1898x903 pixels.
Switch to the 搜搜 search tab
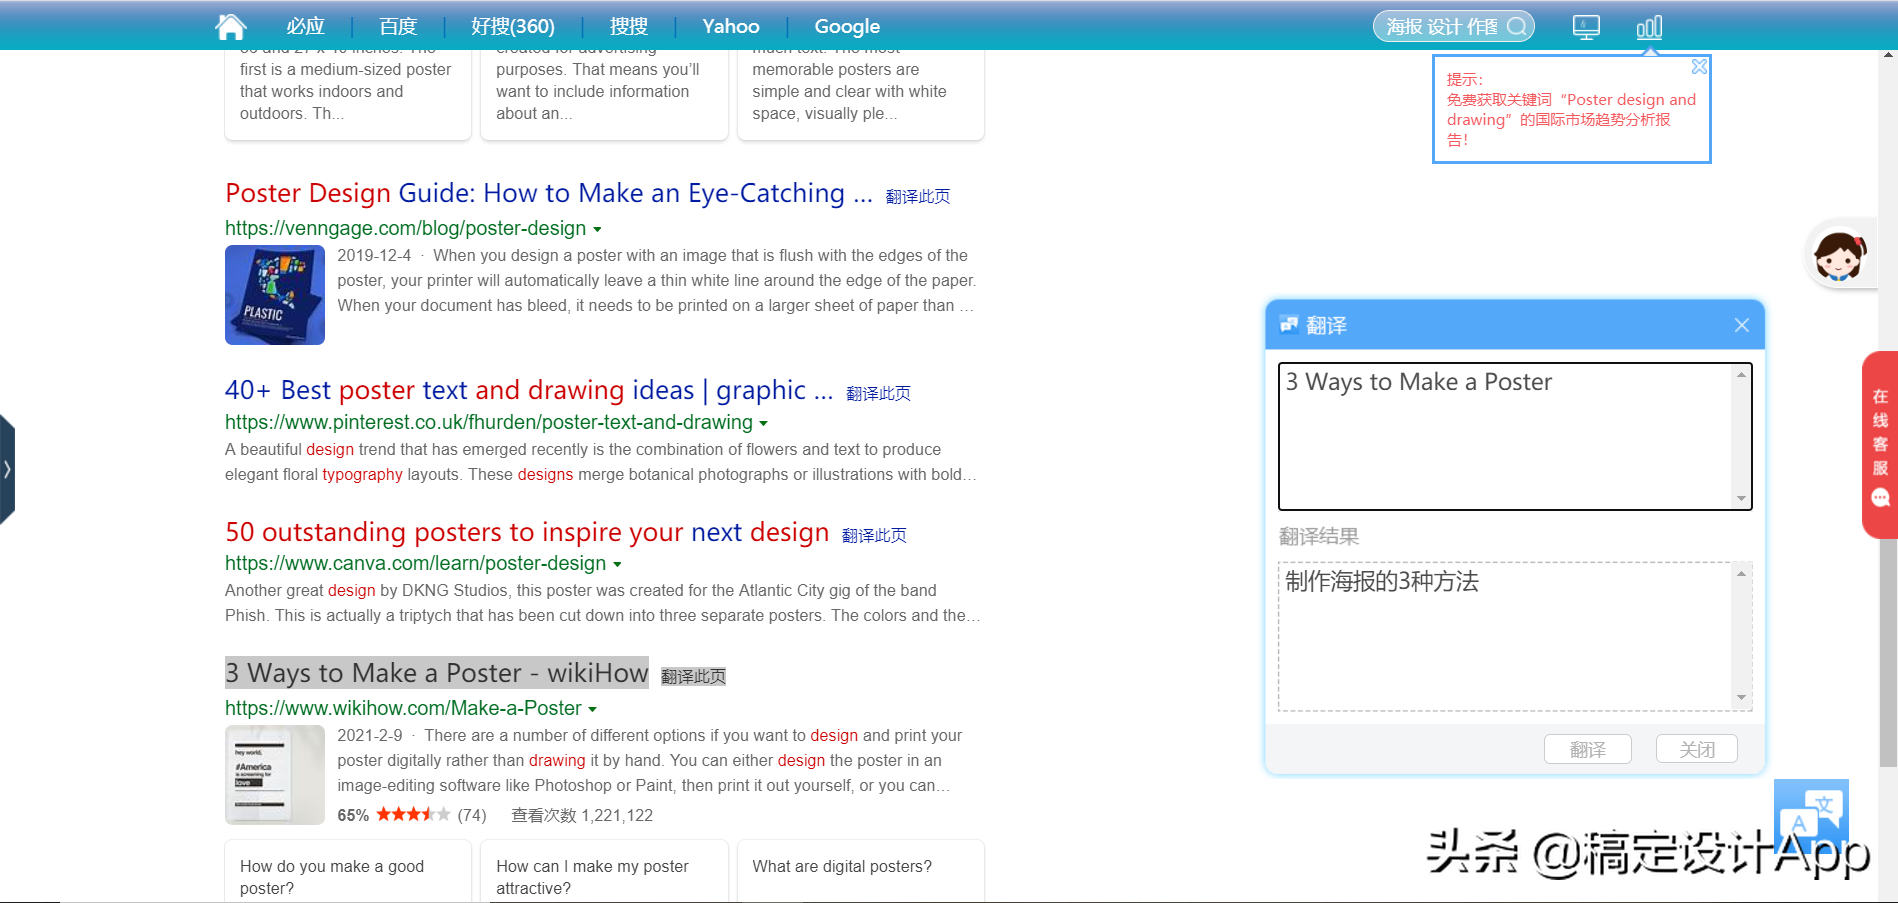point(629,27)
